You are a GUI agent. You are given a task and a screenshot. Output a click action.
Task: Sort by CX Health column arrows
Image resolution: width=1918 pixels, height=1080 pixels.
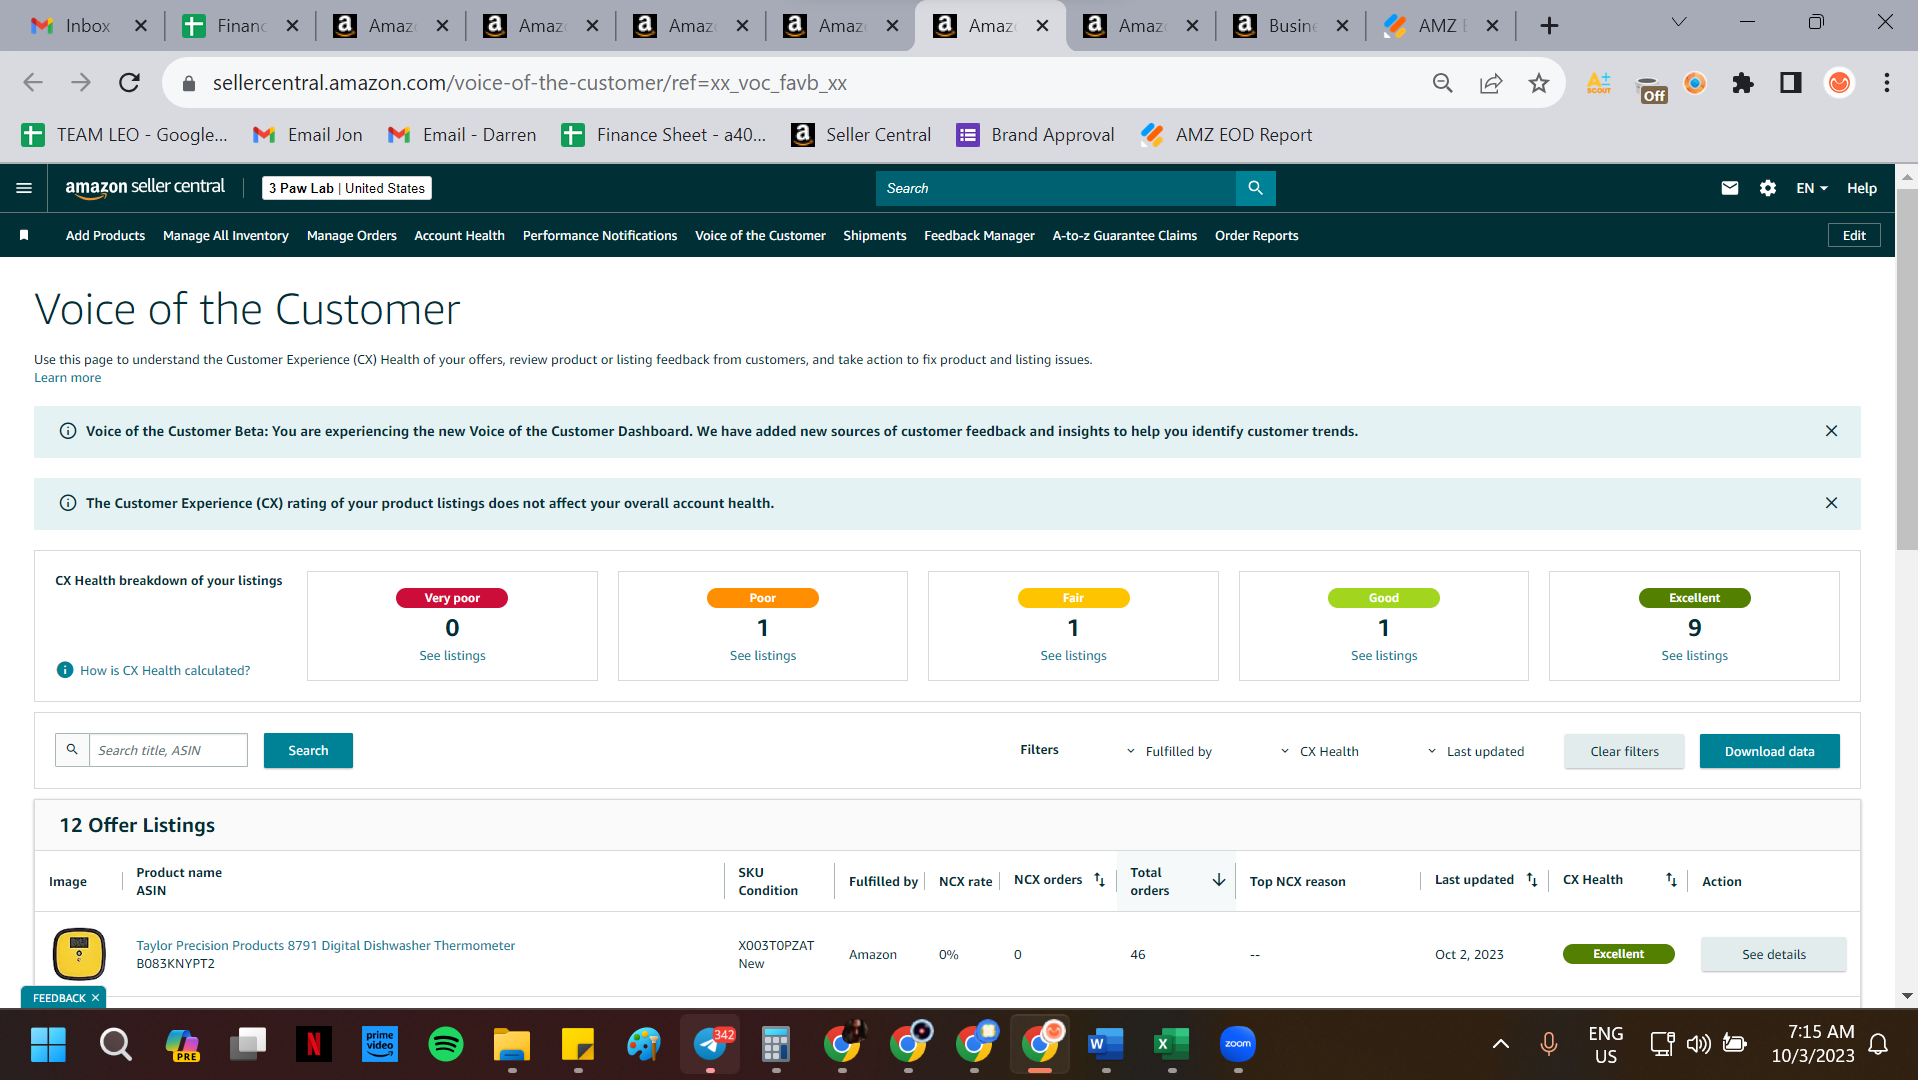1670,880
